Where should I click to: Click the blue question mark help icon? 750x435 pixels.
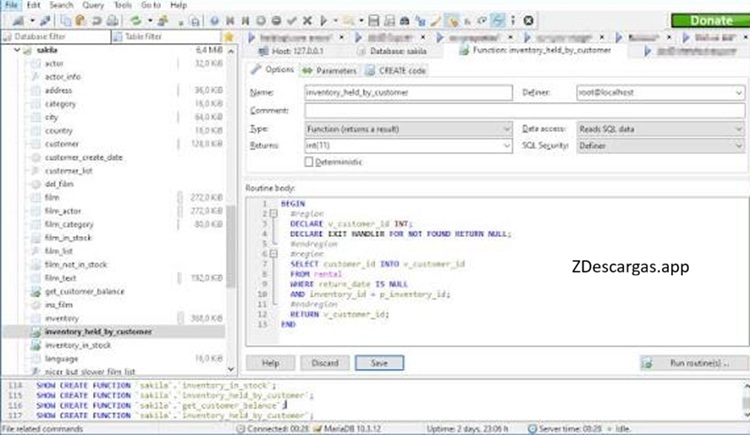tap(214, 21)
